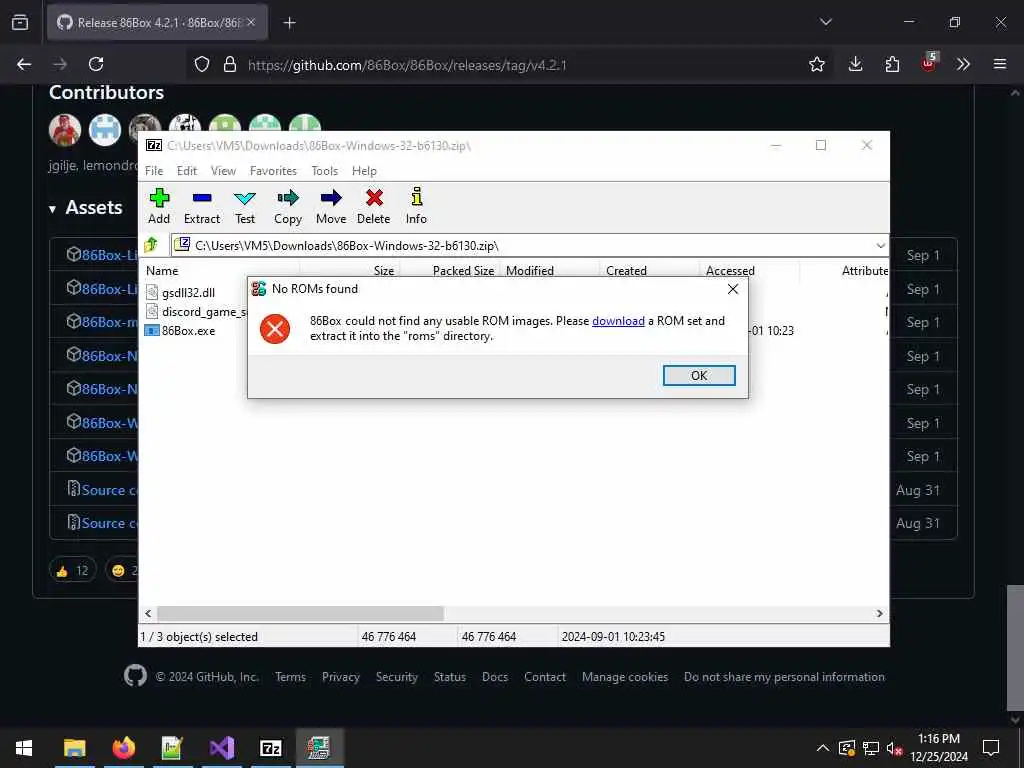Open the Firefox hamburger application menu

(x=999, y=64)
